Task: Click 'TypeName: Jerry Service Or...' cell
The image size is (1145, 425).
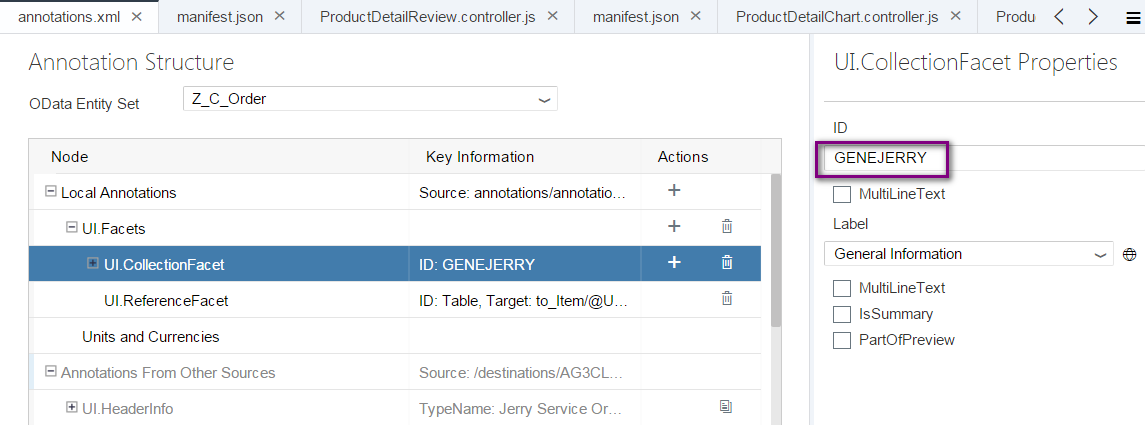Action: [x=521, y=408]
